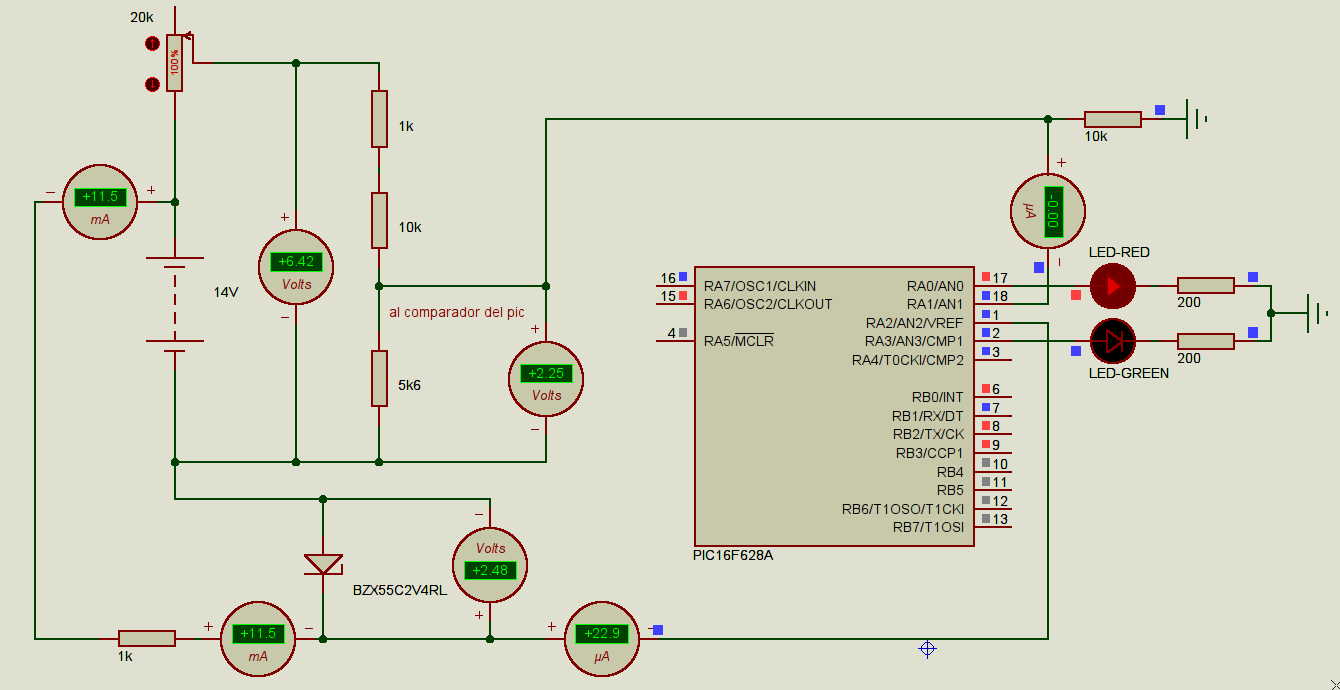Viewport: 1340px width, 690px height.
Task: Click the 20k potentiometer's upper increase button
Action: [153, 44]
